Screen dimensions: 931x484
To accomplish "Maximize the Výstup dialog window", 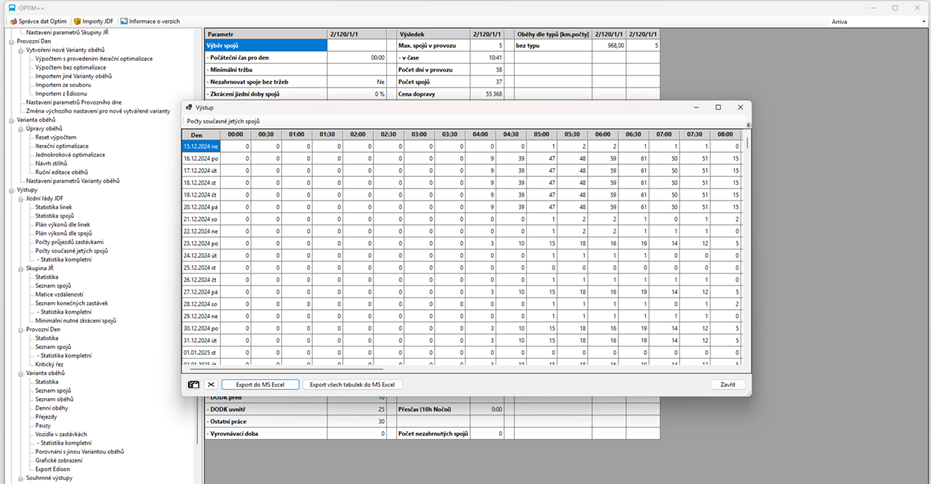I will pos(717,107).
